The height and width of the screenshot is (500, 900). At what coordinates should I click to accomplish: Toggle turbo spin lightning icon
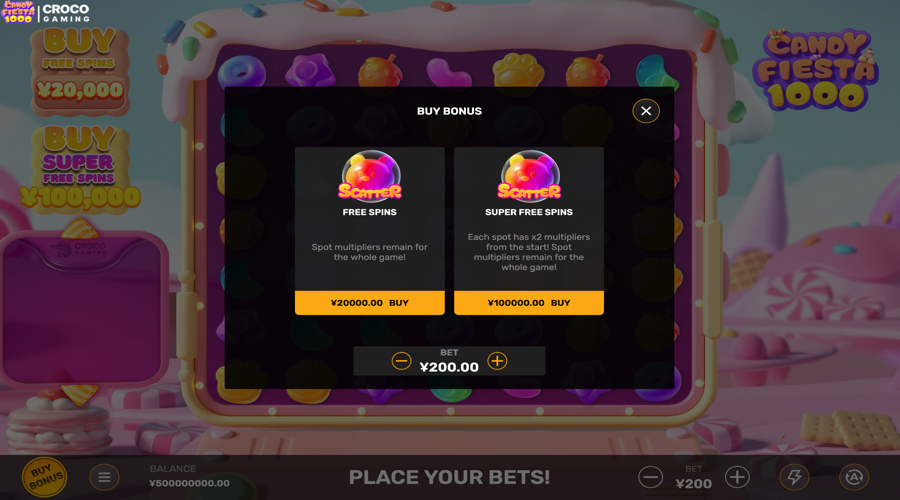click(794, 477)
